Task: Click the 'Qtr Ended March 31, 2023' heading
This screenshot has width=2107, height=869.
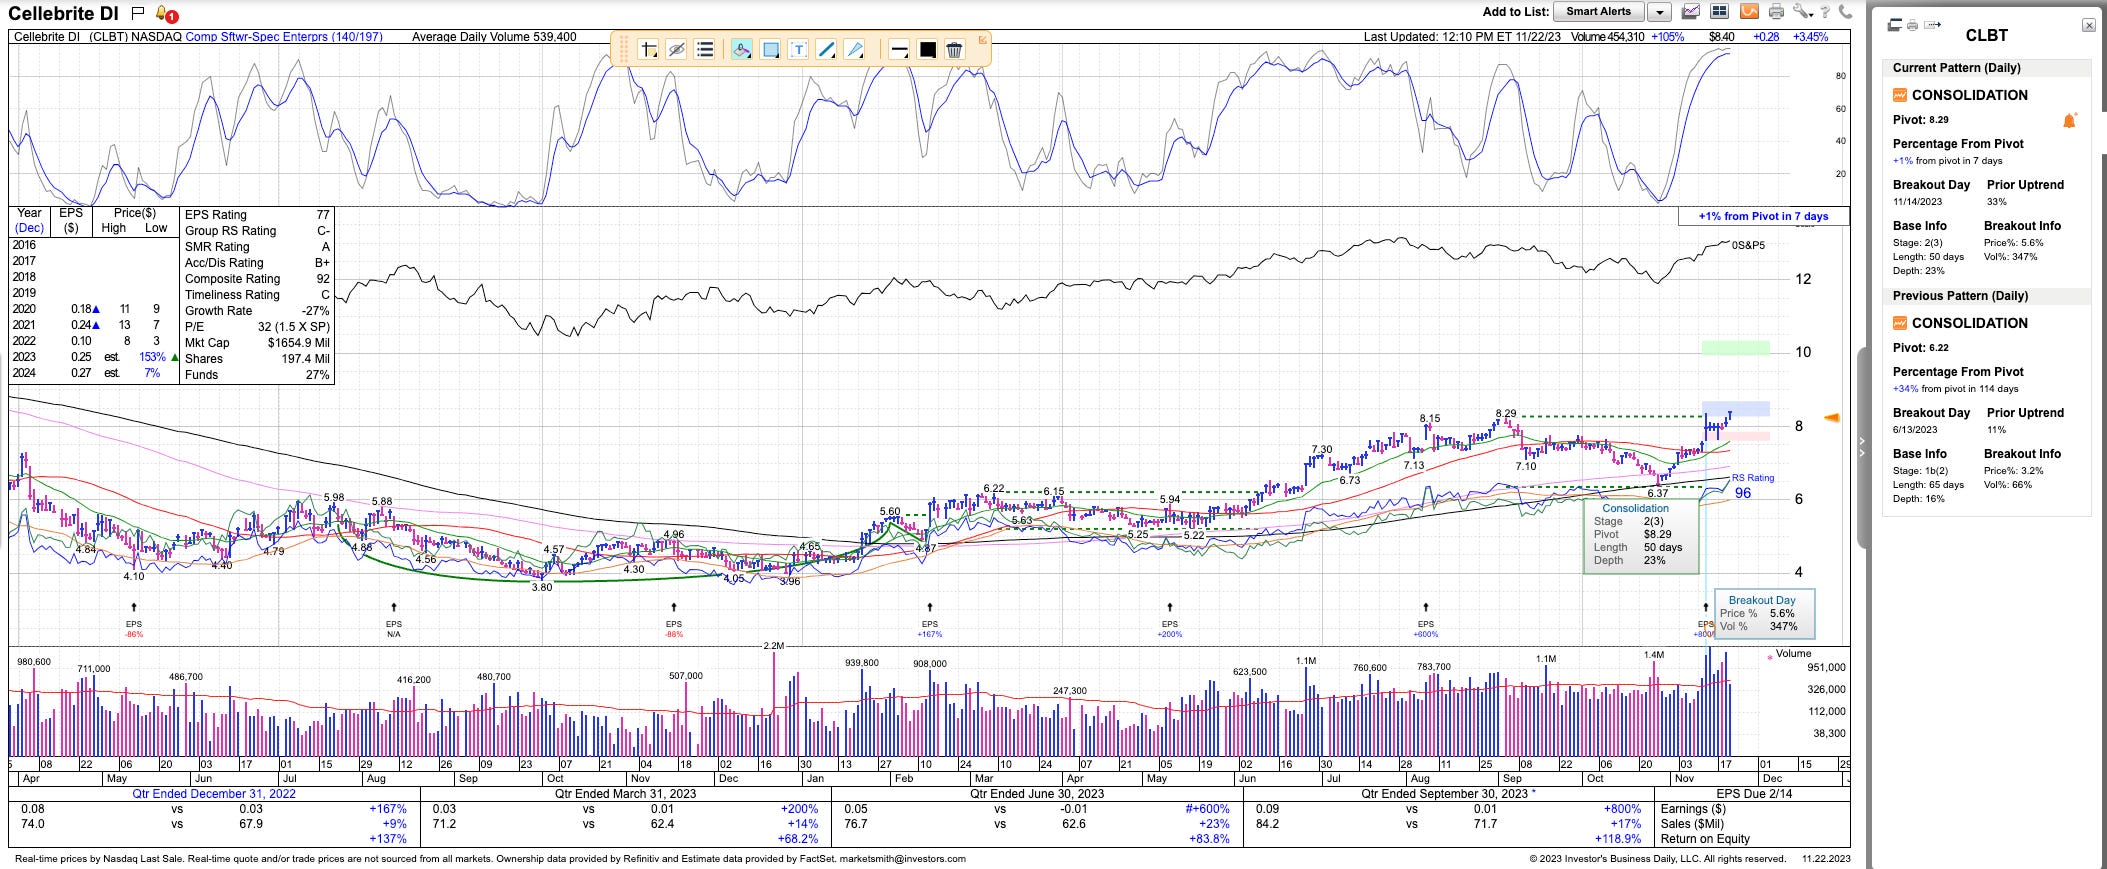Action: tap(625, 794)
